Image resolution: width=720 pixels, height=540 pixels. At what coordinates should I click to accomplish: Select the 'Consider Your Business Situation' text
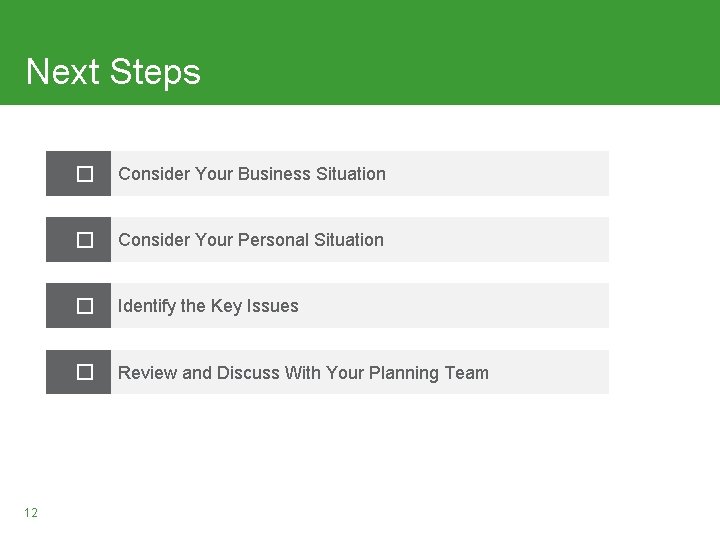point(252,174)
